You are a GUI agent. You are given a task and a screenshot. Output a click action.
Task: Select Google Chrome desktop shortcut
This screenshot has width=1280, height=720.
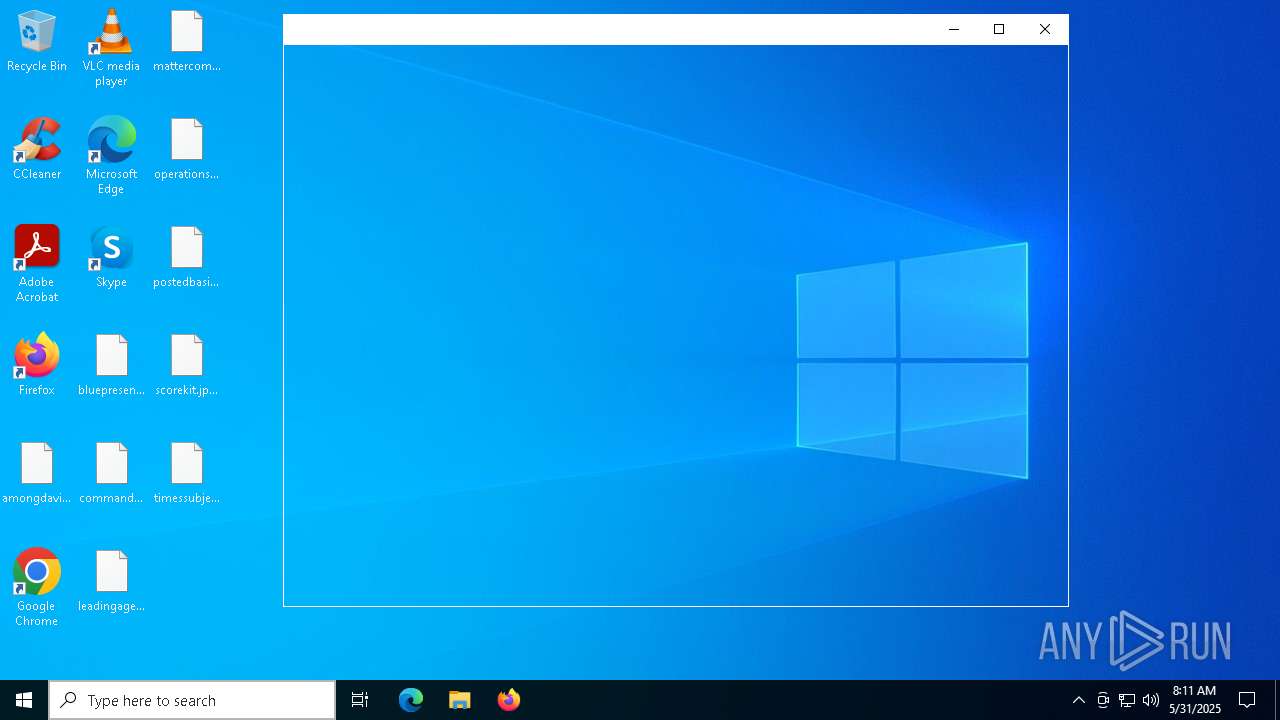click(x=37, y=588)
